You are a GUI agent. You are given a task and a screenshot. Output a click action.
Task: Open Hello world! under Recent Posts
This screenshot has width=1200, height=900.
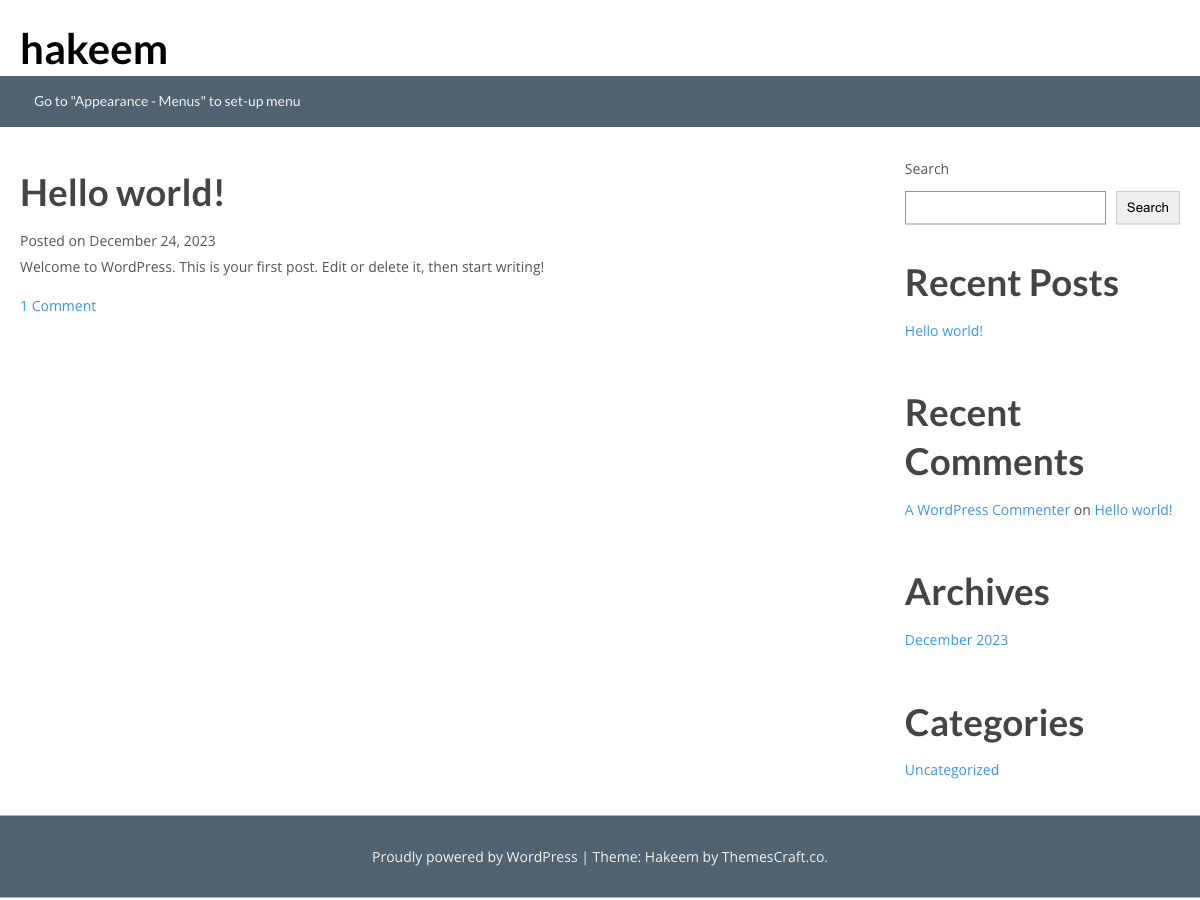(943, 330)
